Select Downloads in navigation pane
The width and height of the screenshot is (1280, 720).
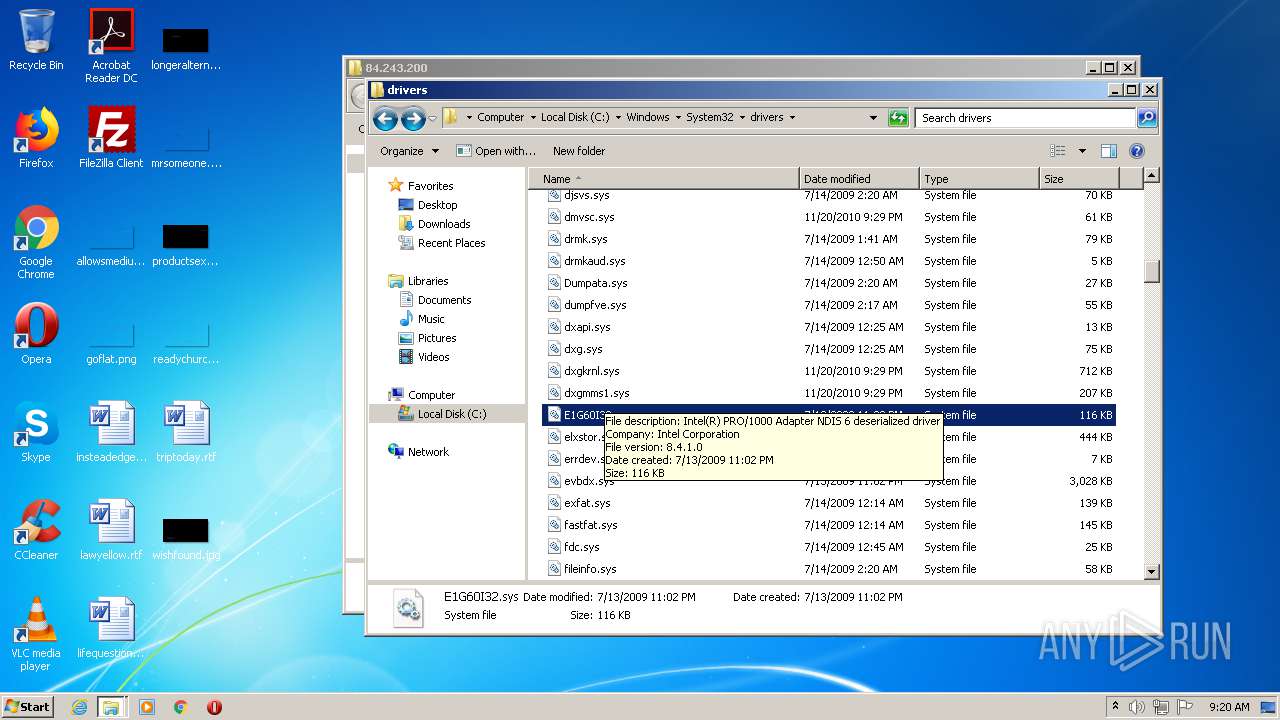(444, 224)
